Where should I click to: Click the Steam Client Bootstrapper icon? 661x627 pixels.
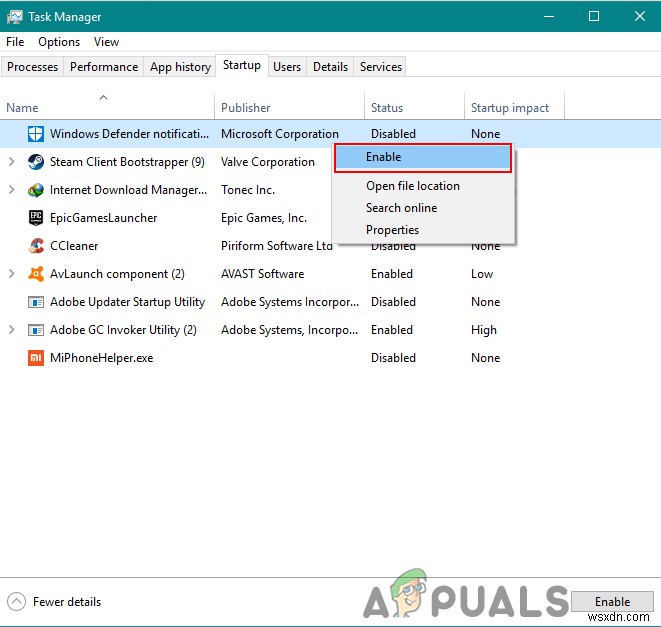point(36,162)
